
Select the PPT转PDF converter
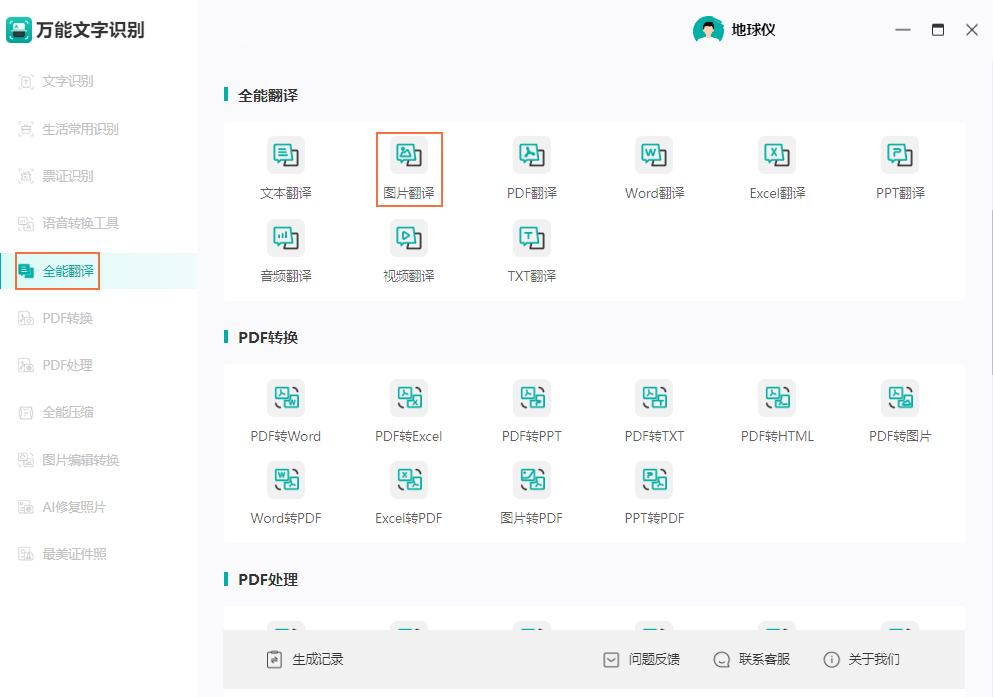(x=653, y=492)
